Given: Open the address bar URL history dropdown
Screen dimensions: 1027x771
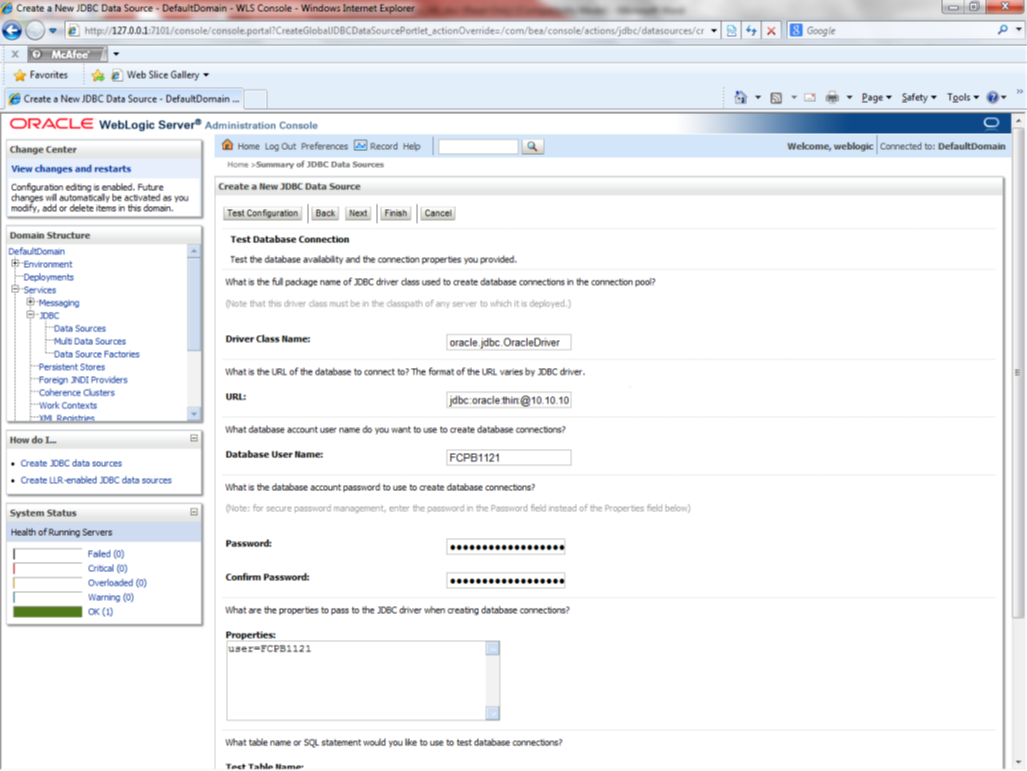Looking at the screenshot, I should (x=713, y=31).
